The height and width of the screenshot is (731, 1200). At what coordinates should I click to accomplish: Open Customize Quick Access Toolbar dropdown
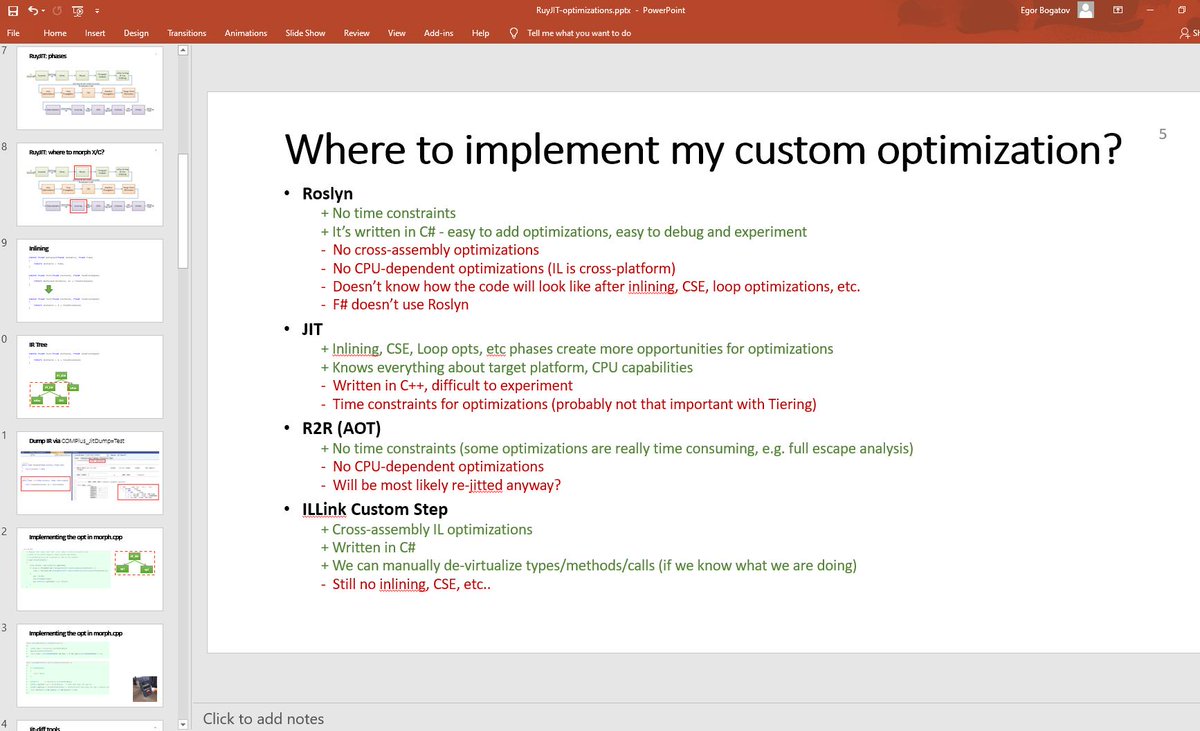tap(96, 10)
